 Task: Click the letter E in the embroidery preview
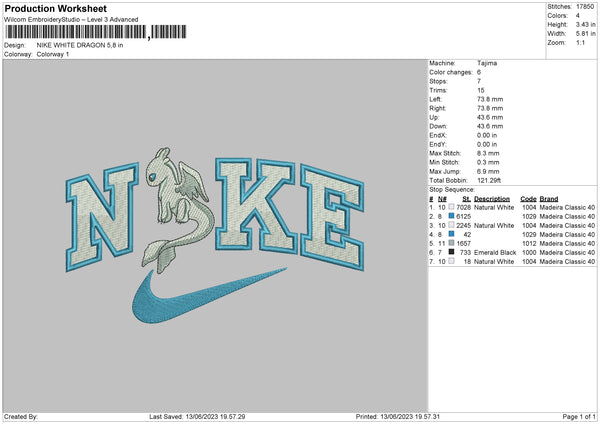[x=332, y=217]
